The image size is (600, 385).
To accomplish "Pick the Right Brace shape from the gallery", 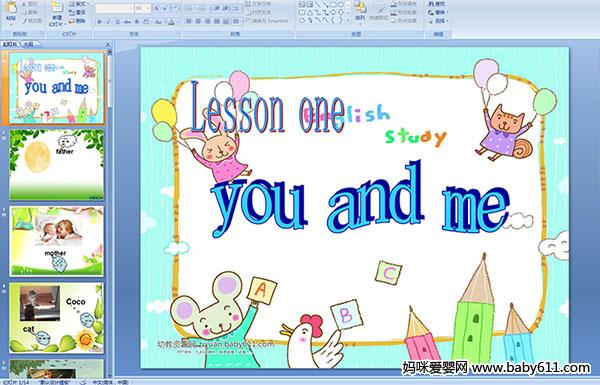I will tap(340, 20).
